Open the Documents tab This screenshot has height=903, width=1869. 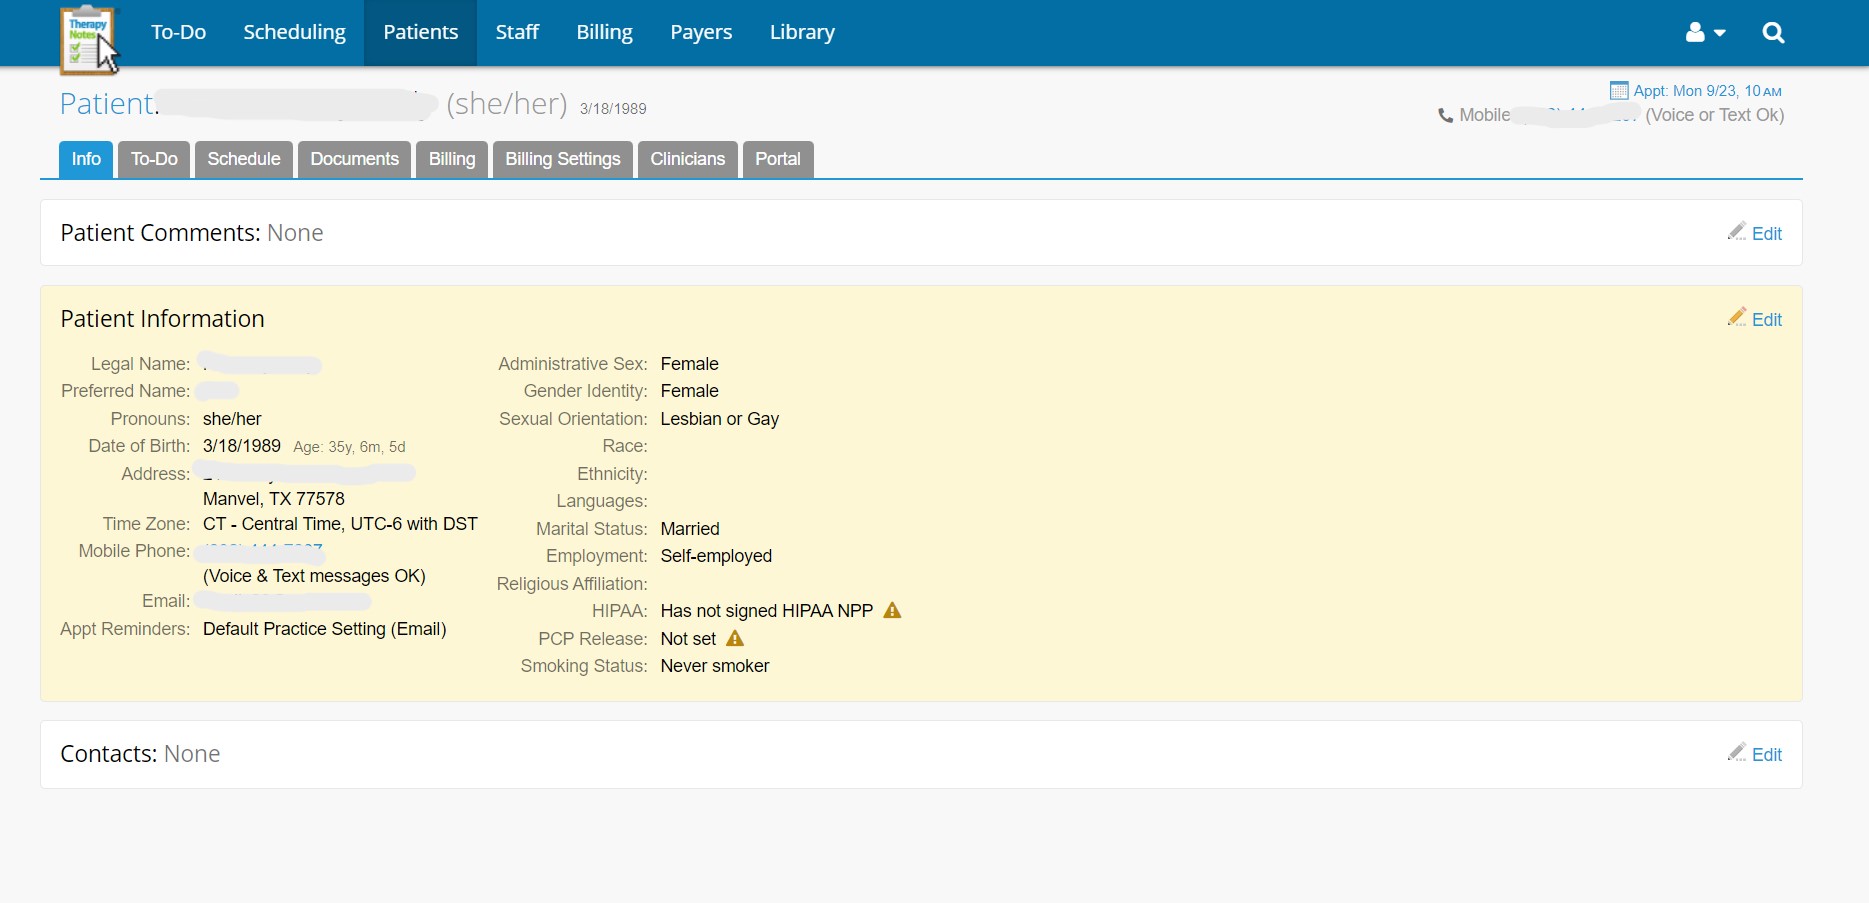355,160
